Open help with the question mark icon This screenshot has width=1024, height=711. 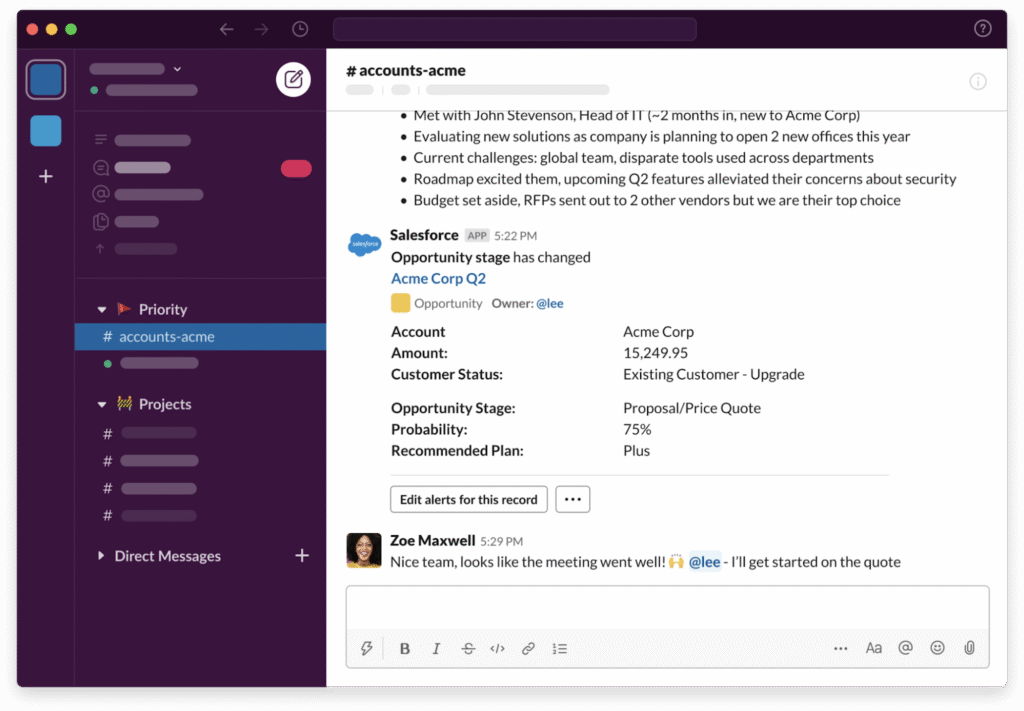point(982,29)
